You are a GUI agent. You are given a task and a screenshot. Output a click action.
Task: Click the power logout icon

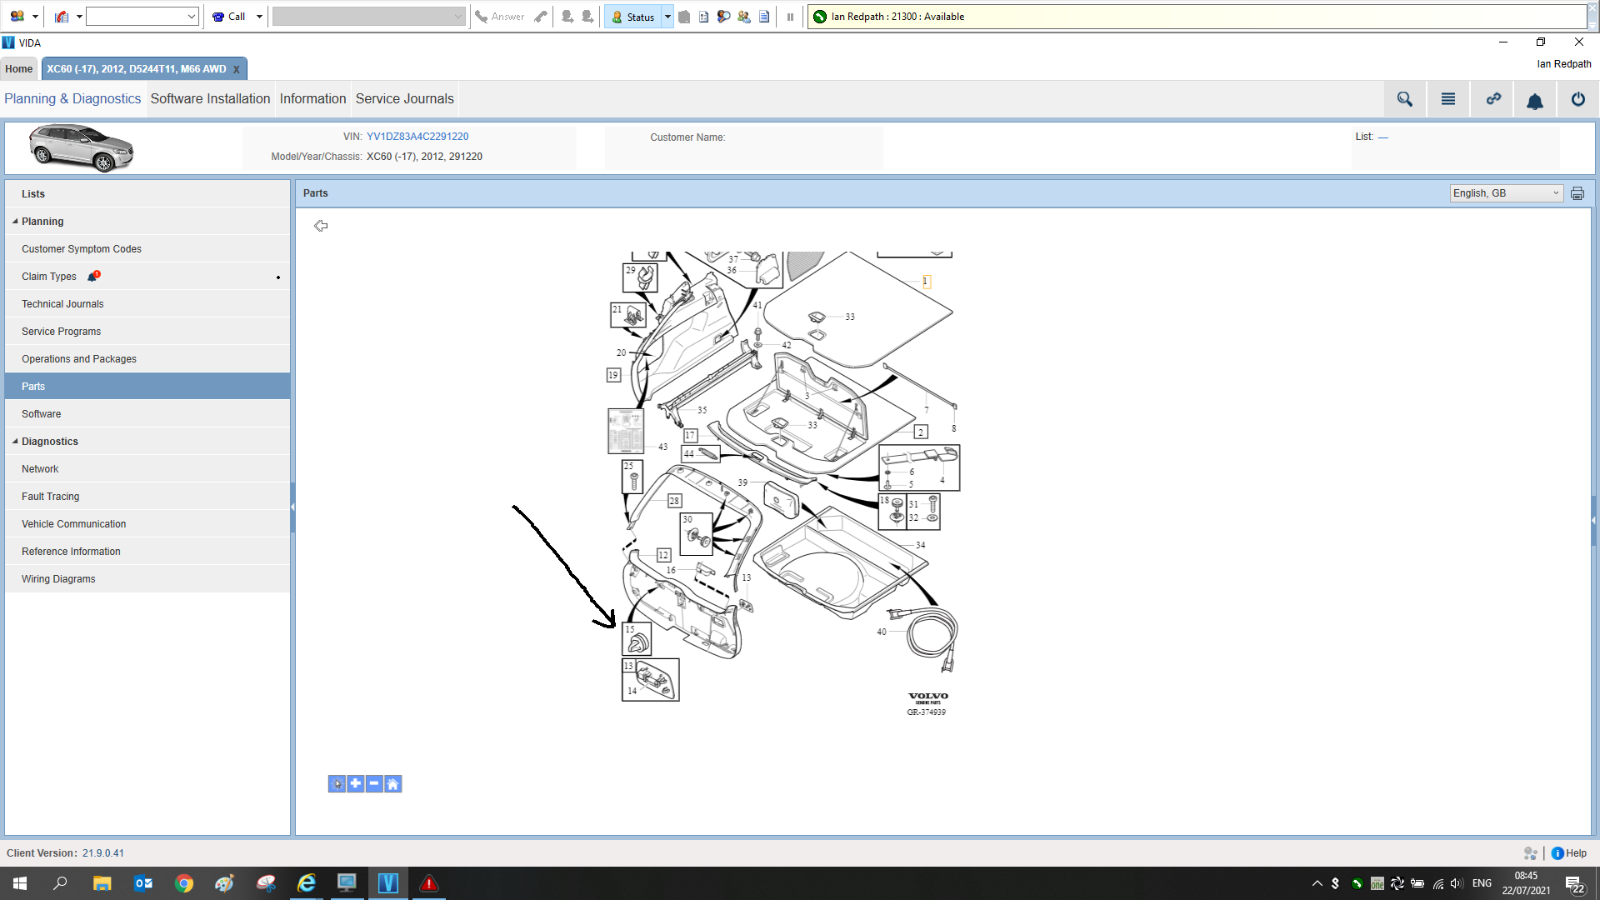point(1578,99)
